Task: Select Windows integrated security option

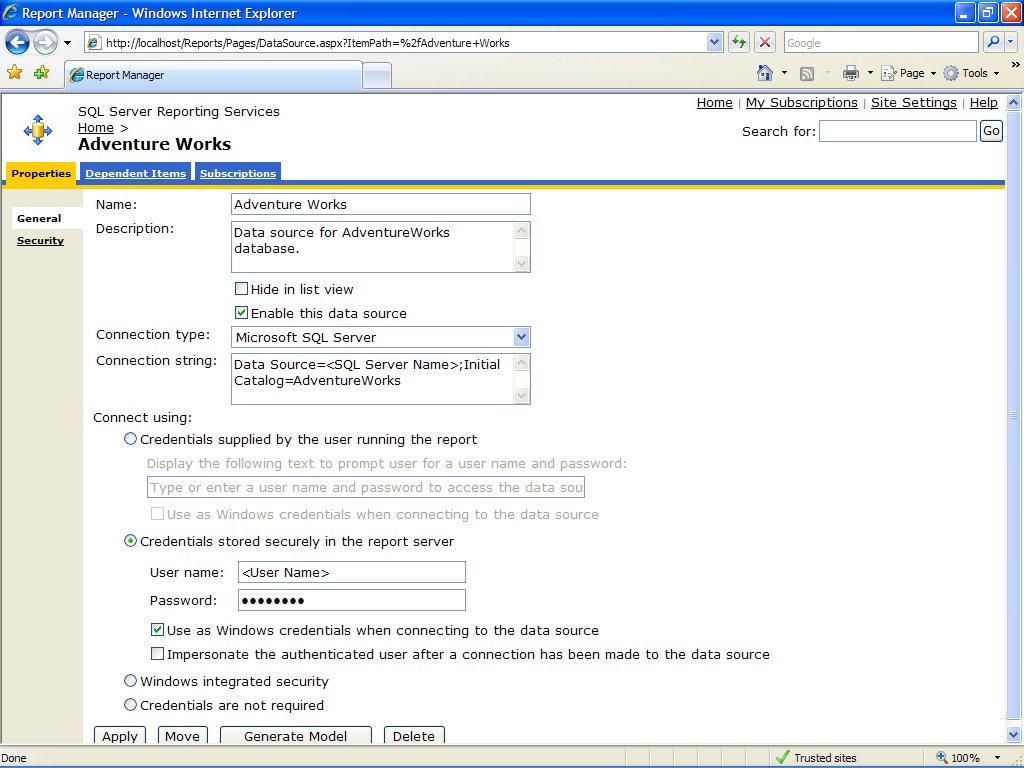Action: coord(130,681)
